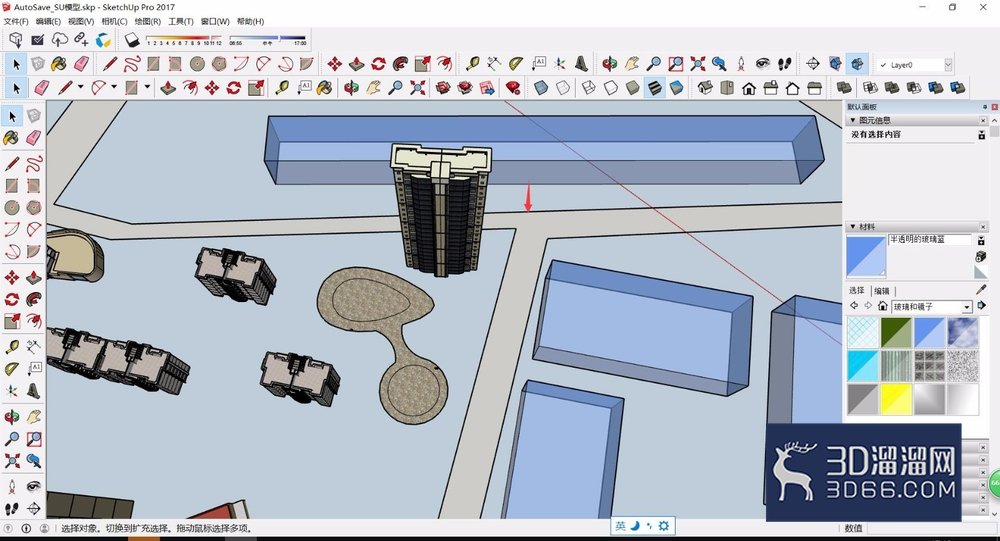Screen dimensions: 1000x541
Task: Open the Trimble Connect icon
Action: pos(103,40)
